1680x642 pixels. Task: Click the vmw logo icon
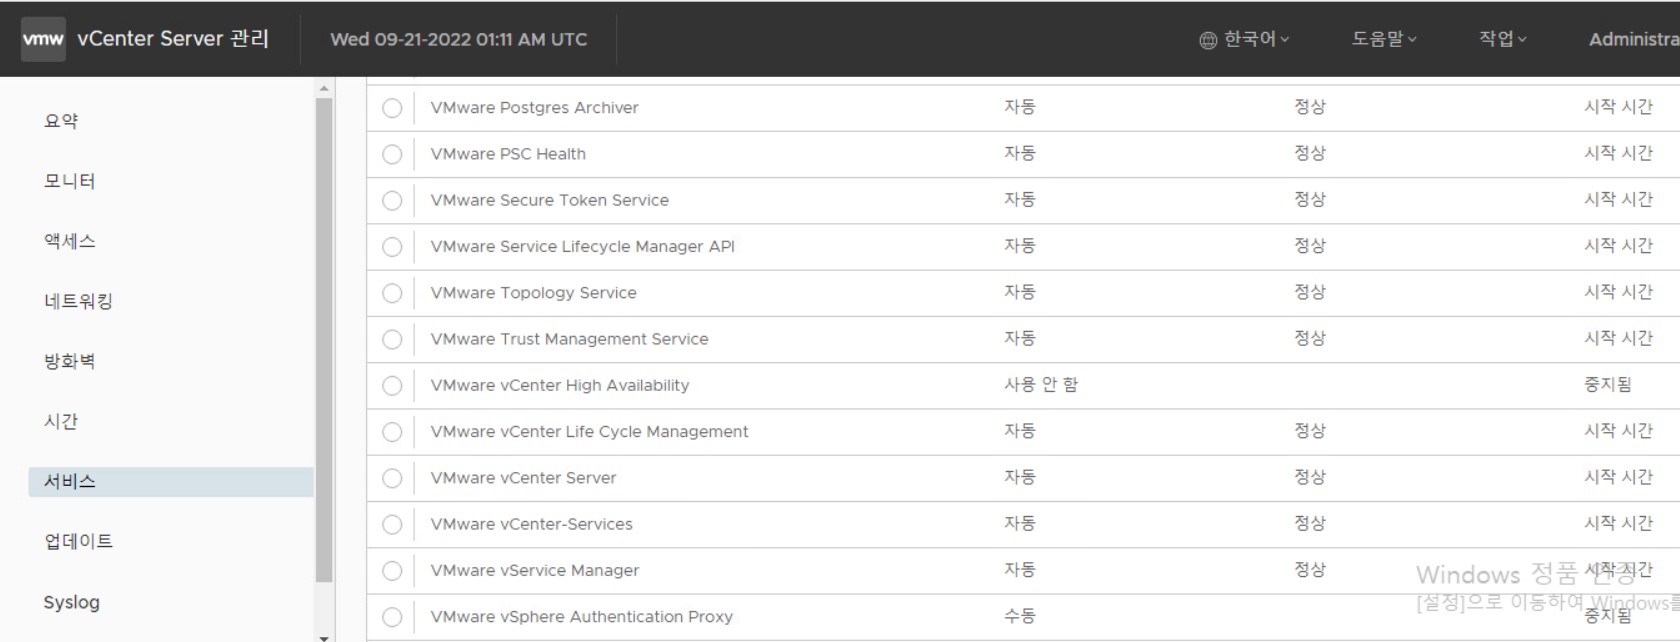43,39
